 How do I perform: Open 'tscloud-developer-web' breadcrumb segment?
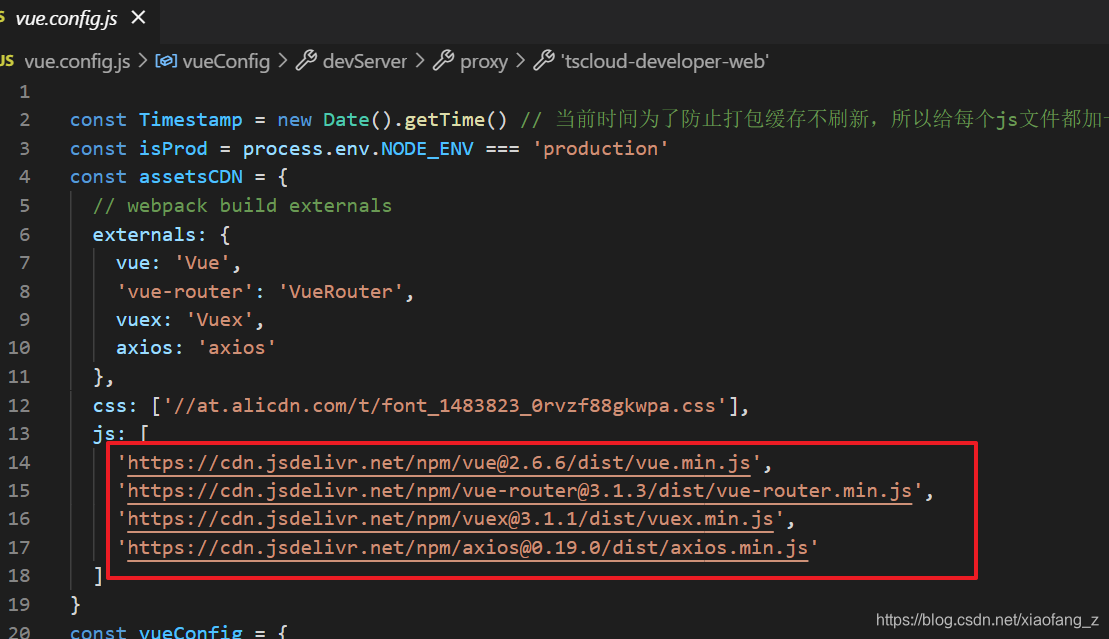point(664,62)
